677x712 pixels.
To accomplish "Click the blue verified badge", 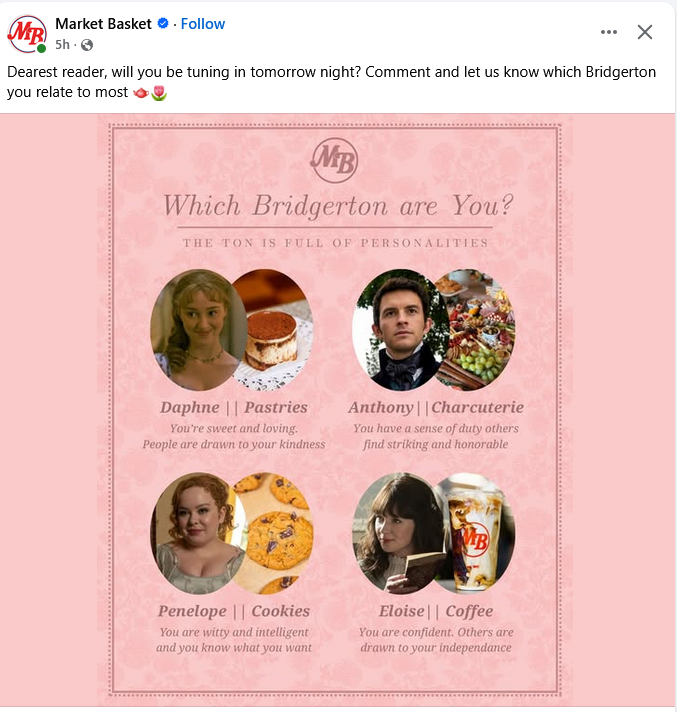I will [x=163, y=24].
